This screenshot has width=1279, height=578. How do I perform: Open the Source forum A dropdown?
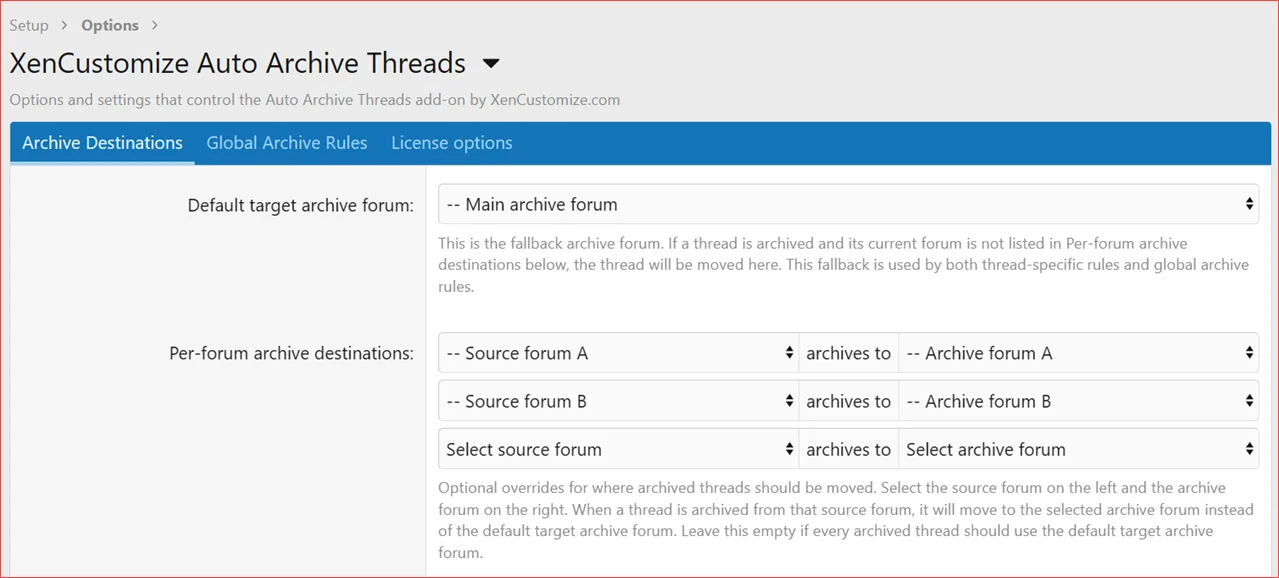click(618, 353)
